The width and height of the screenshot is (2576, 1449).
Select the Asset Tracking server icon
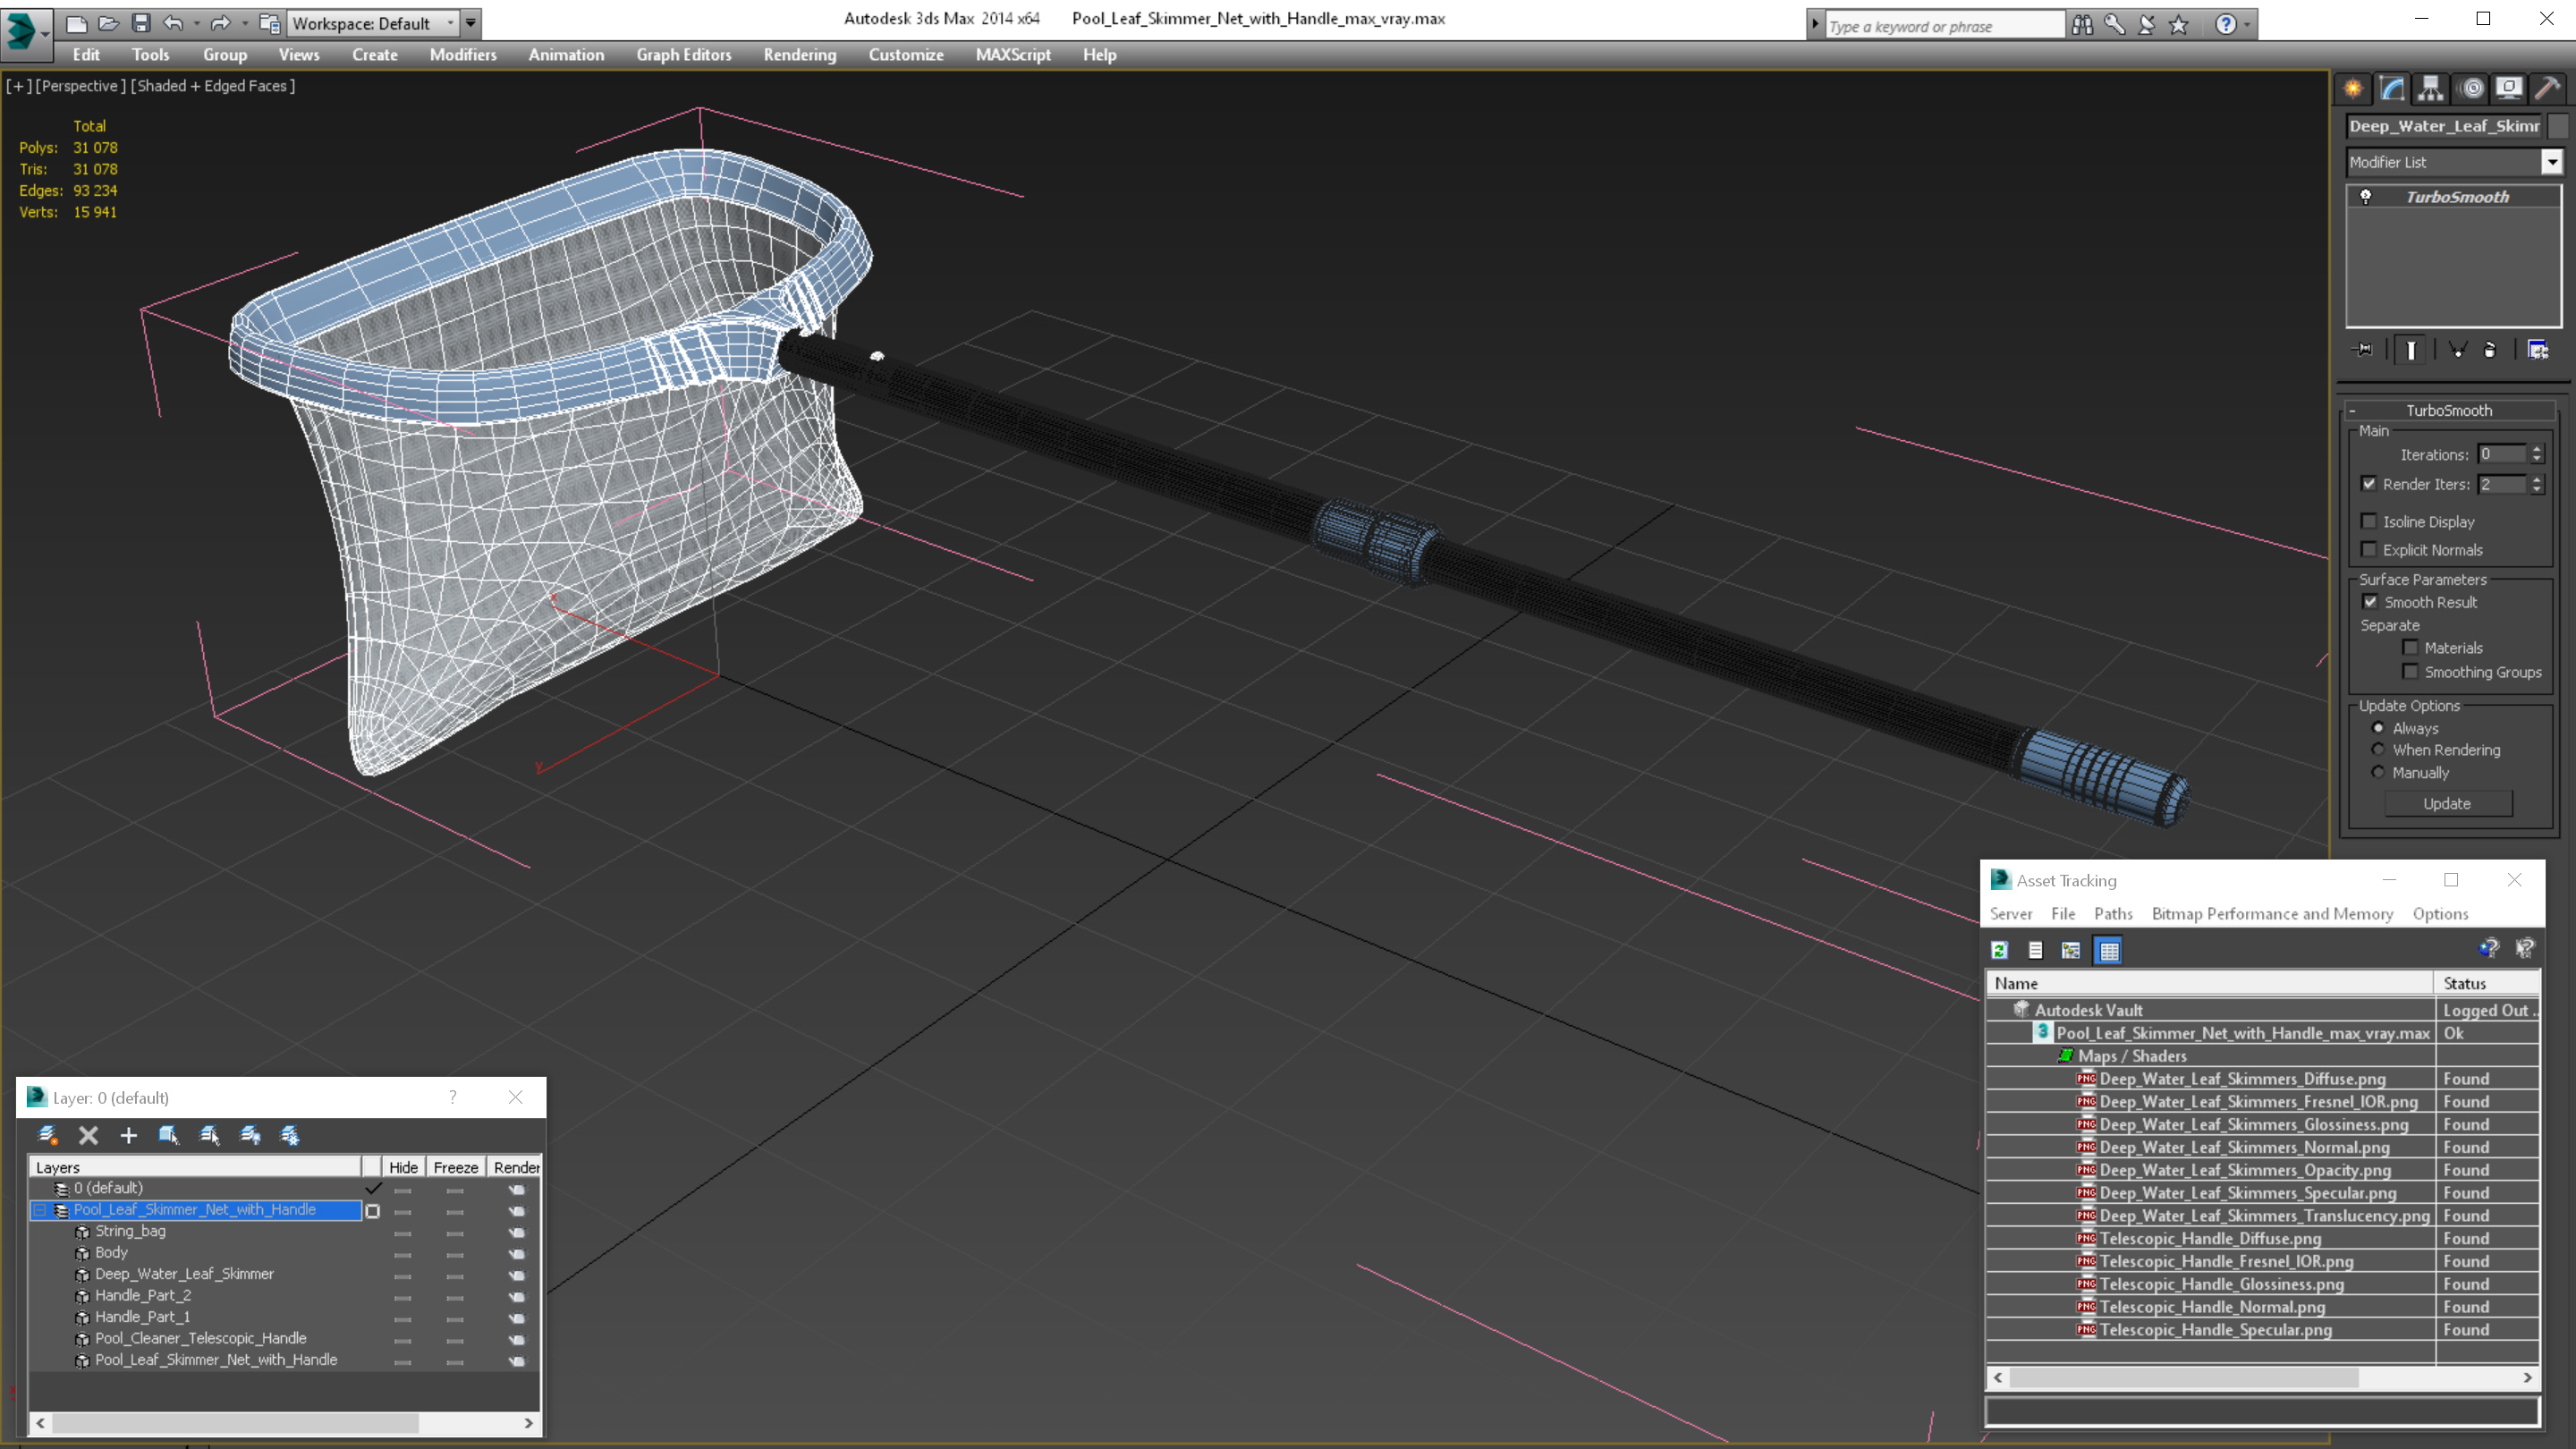(x=2010, y=913)
